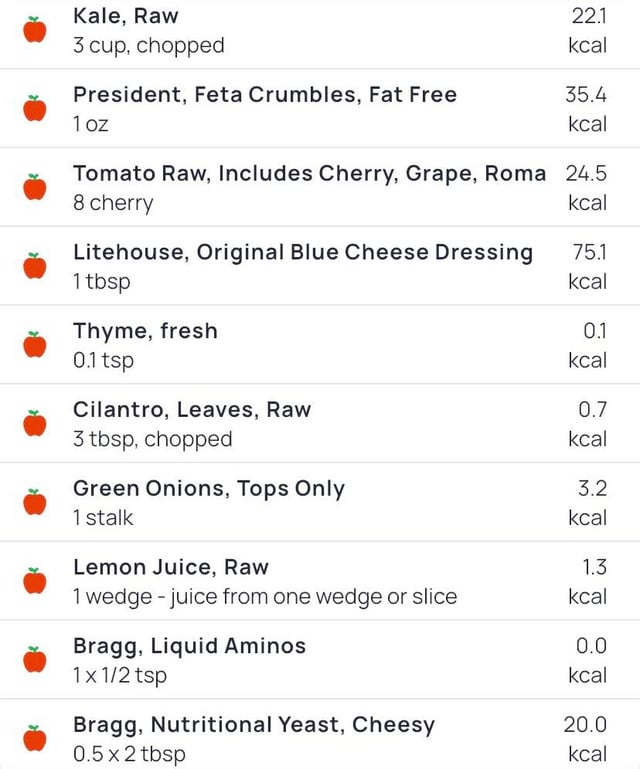
Task: Tap the 0.1 tsp serving of Thyme
Action: click(x=103, y=361)
